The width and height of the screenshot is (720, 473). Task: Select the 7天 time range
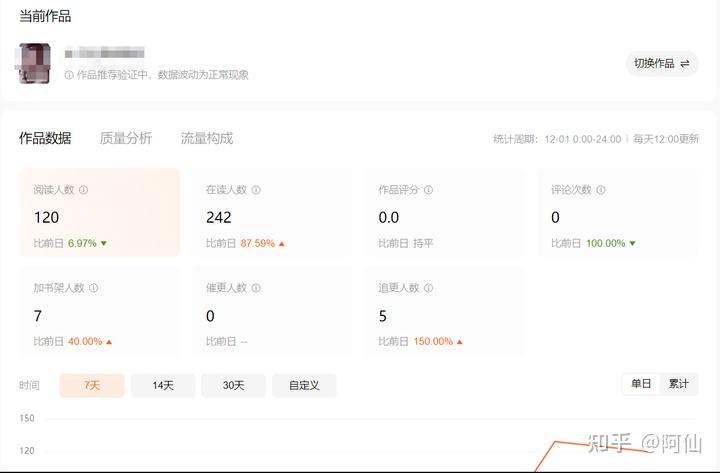tap(92, 385)
